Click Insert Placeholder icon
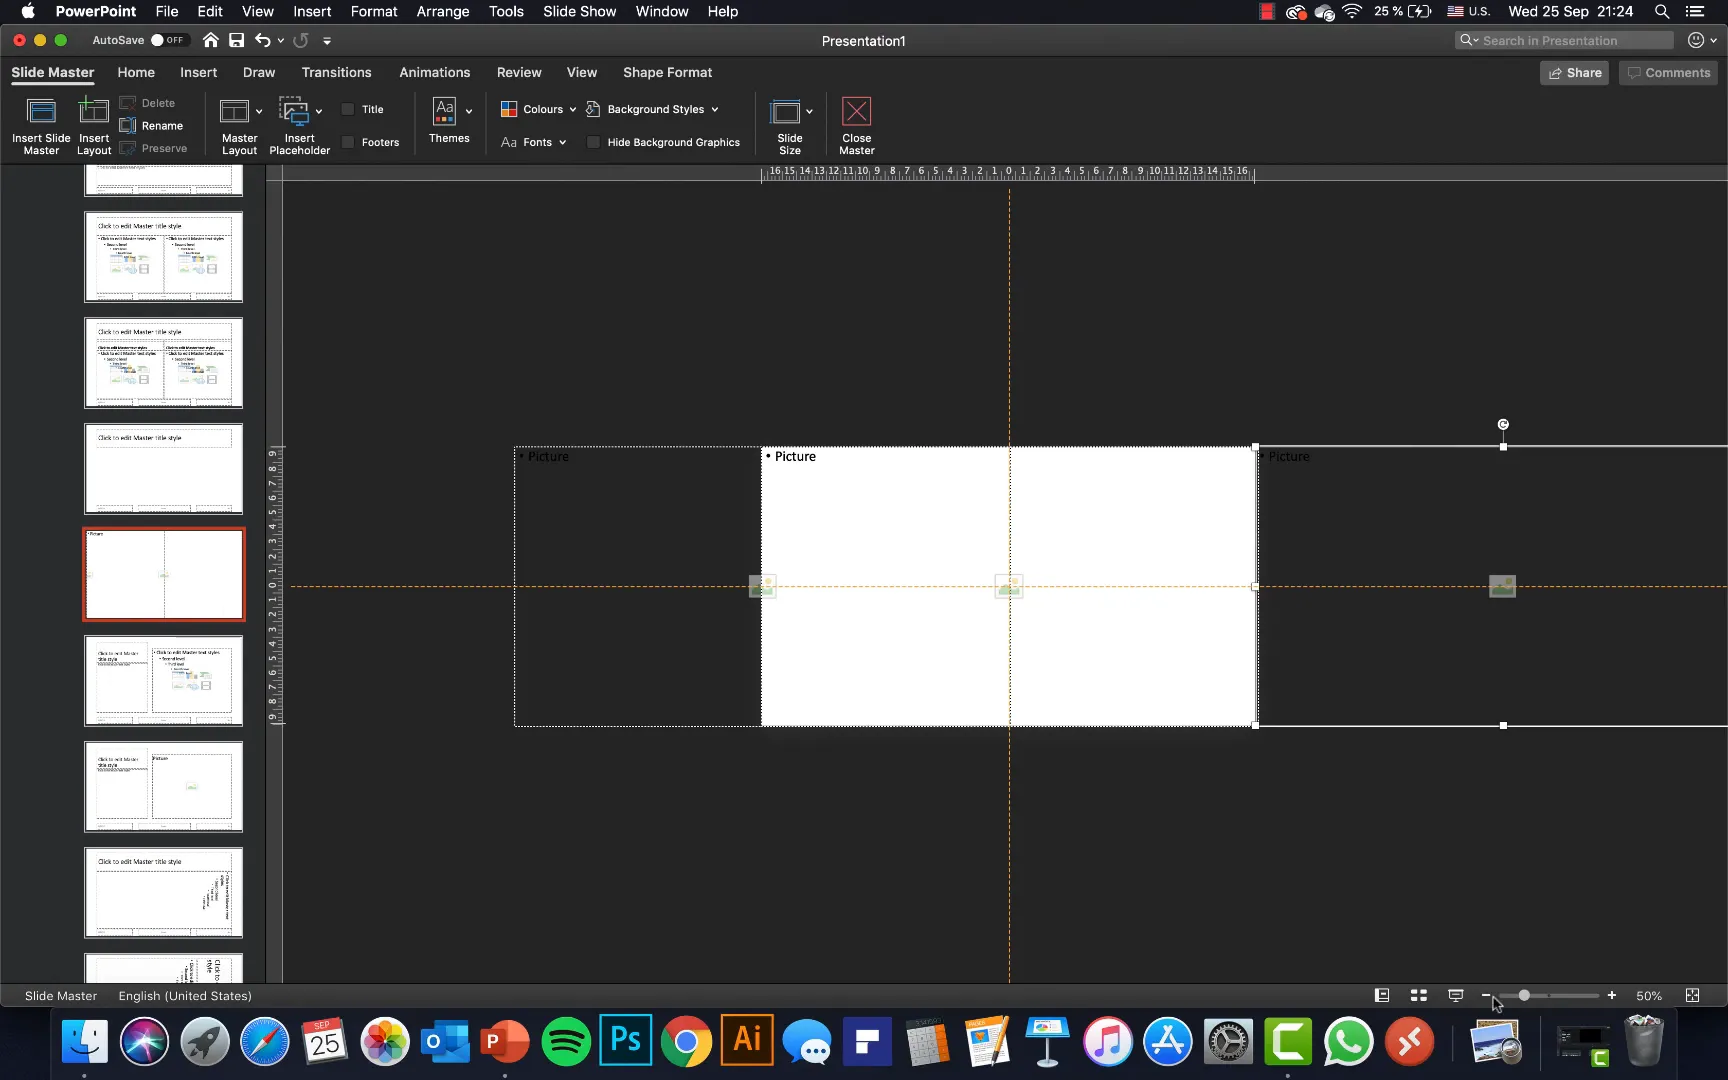This screenshot has width=1728, height=1080. pyautogui.click(x=294, y=111)
